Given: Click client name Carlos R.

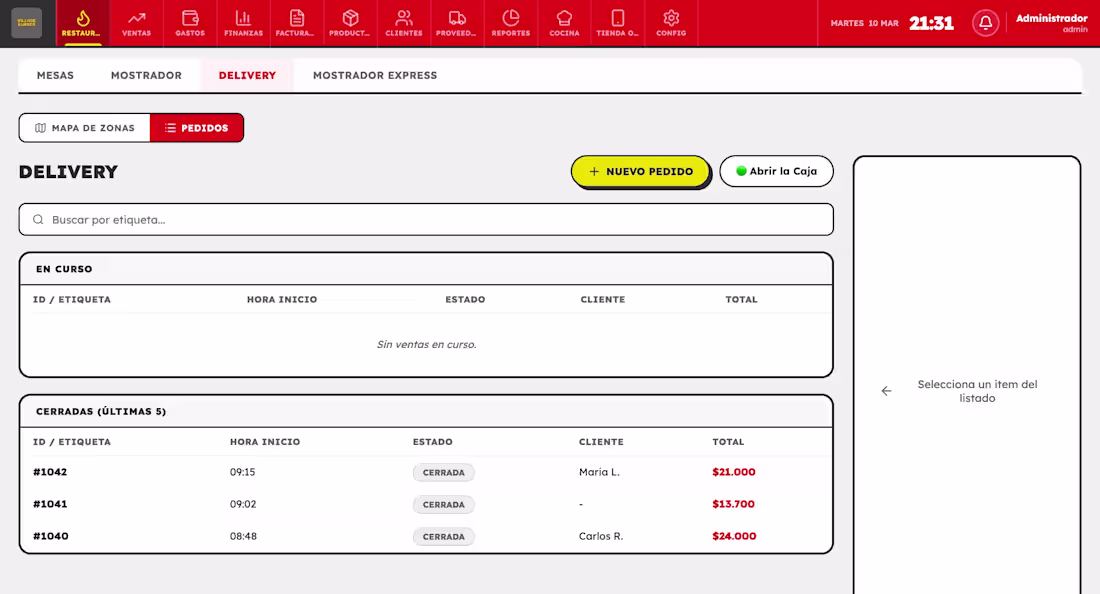Looking at the screenshot, I should [x=601, y=536].
